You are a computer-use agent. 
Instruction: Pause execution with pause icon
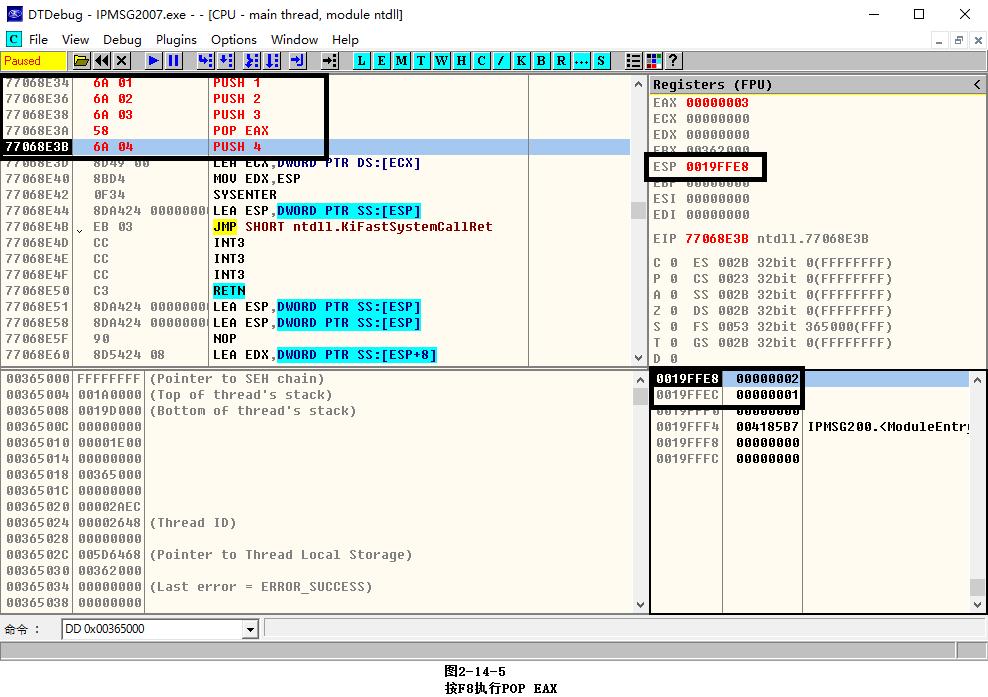click(x=173, y=61)
